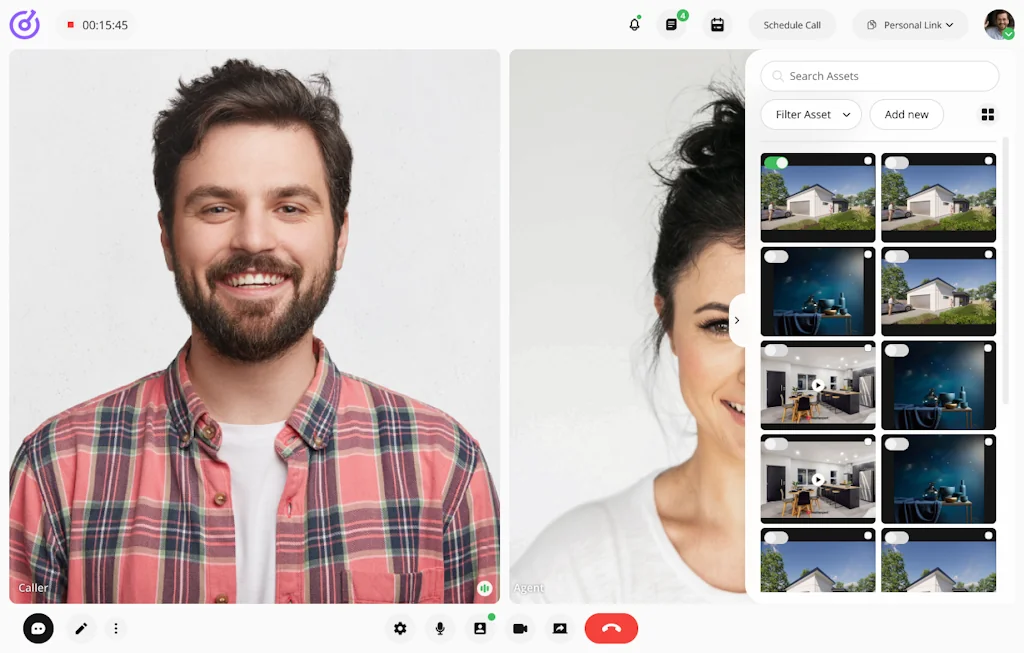This screenshot has width=1024, height=653.
Task: Turn off the video camera
Action: (x=520, y=628)
